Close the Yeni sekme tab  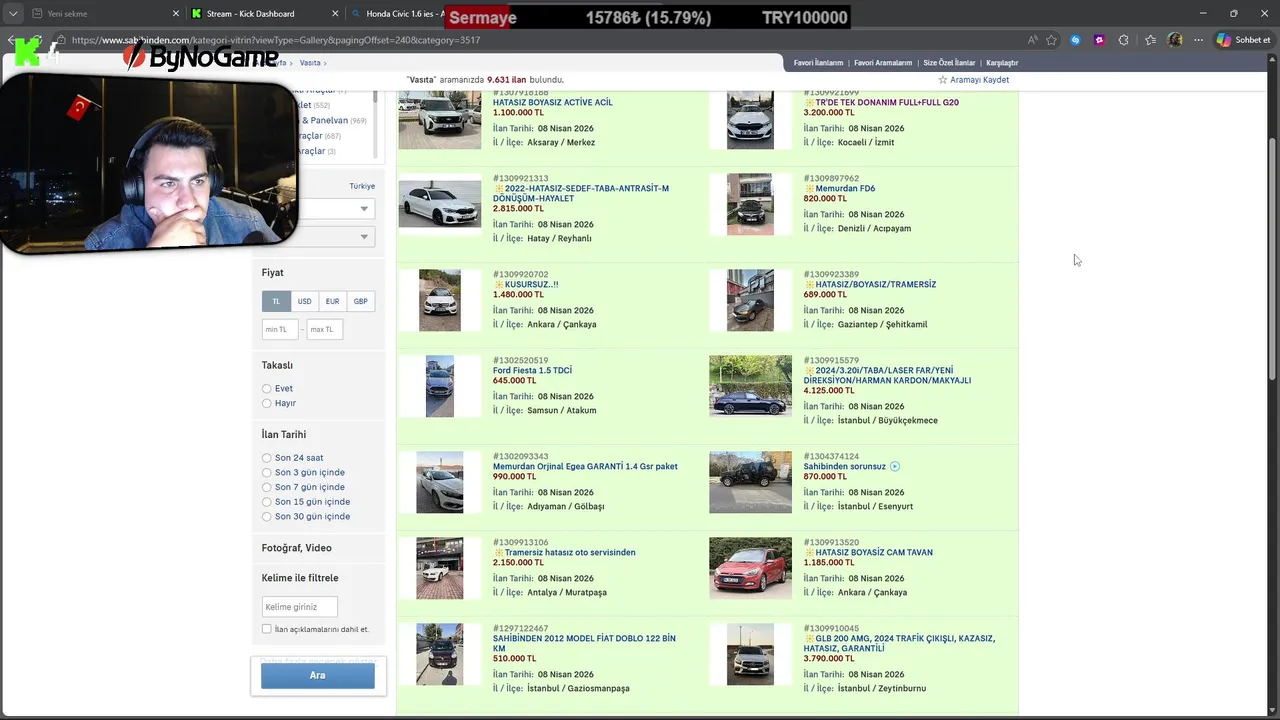(x=176, y=14)
